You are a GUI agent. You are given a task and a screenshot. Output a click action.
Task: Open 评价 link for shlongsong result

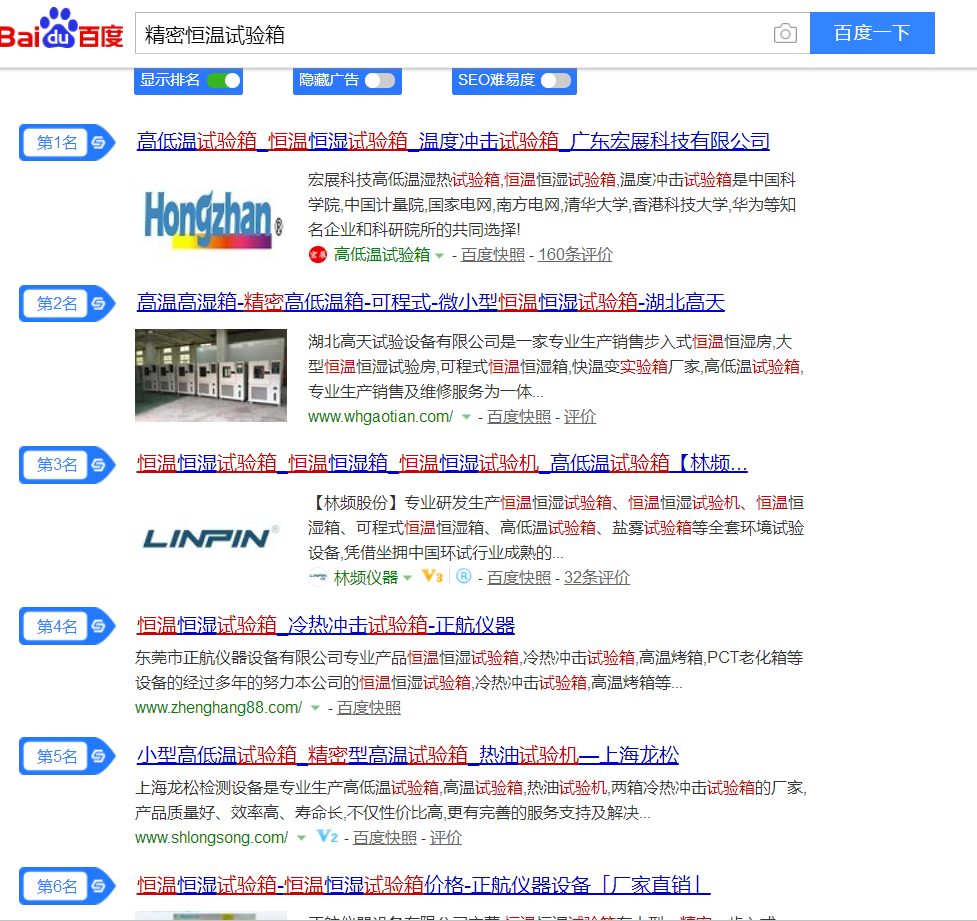446,837
